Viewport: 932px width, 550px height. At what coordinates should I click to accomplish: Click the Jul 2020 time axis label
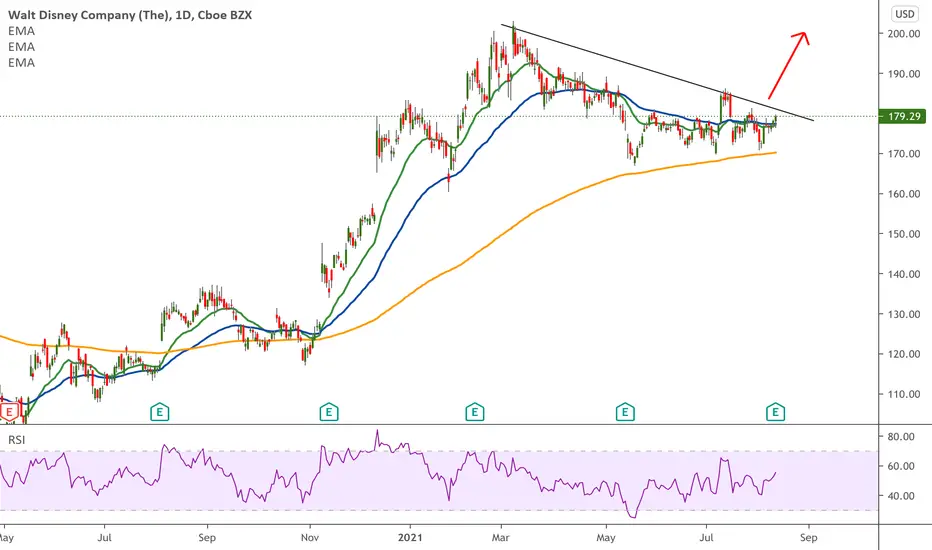pos(104,538)
